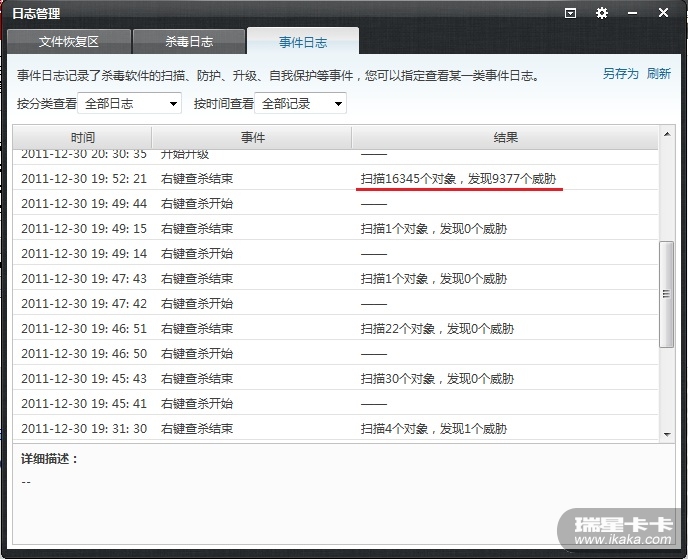The image size is (688, 559).
Task: Sort by the 事件 column header
Action: (252, 138)
